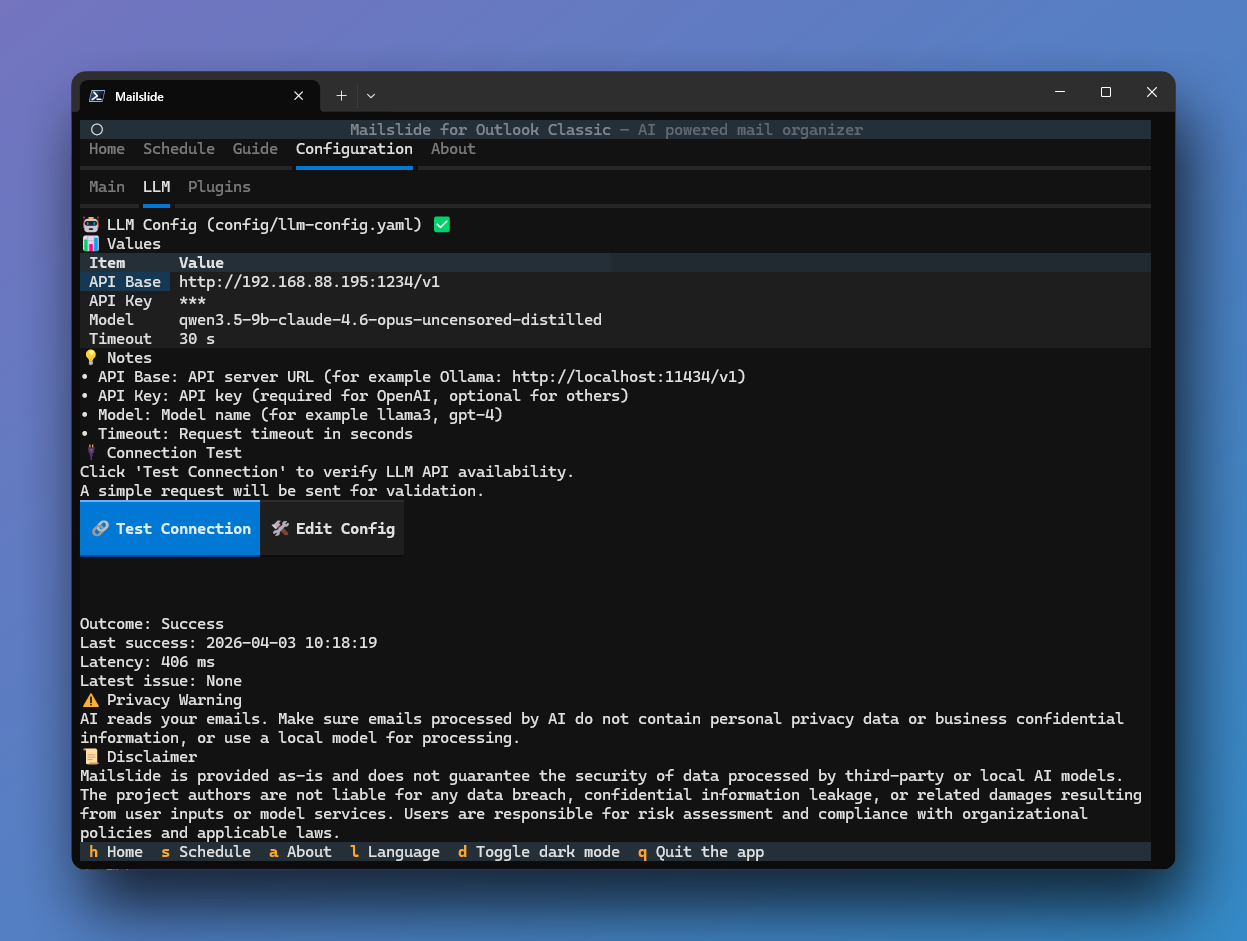Open the About tab
This screenshot has width=1247, height=941.
(453, 149)
